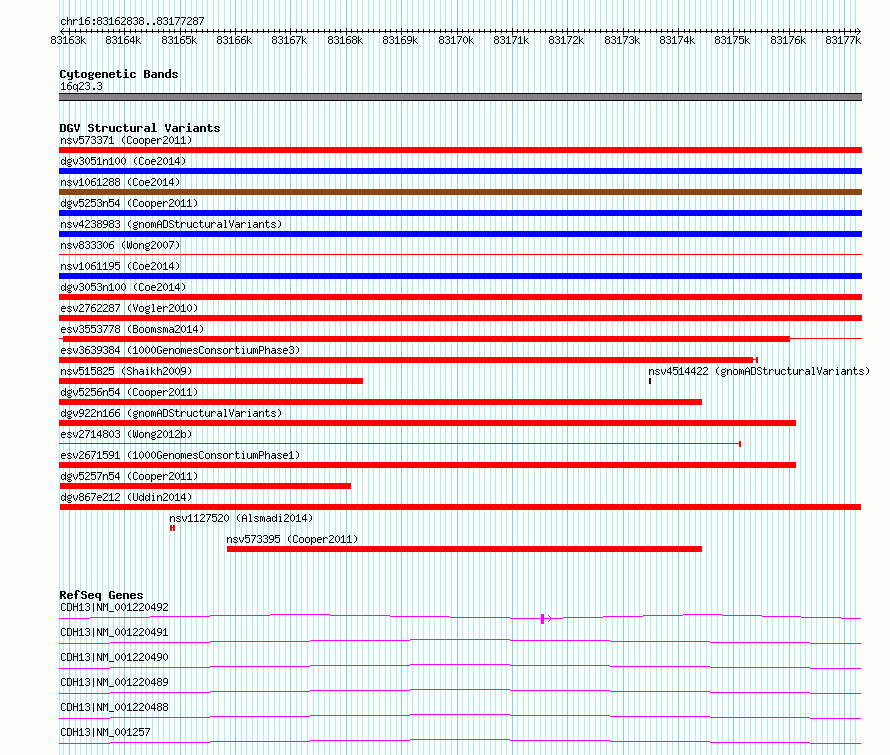Click the magenta exon on CDH13 NM_001220492
Viewport: 890px width, 755px height.
click(543, 619)
